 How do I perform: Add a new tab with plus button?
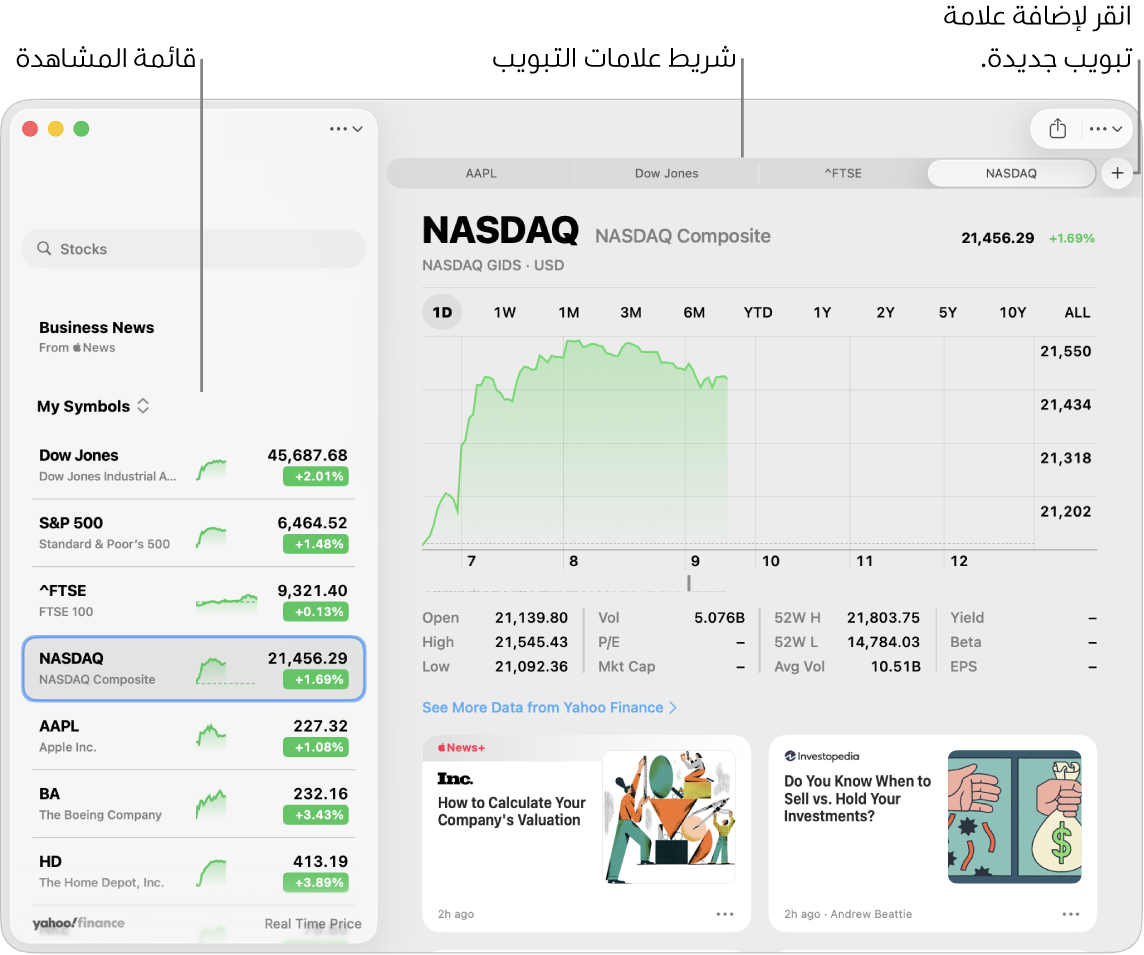(x=1117, y=173)
